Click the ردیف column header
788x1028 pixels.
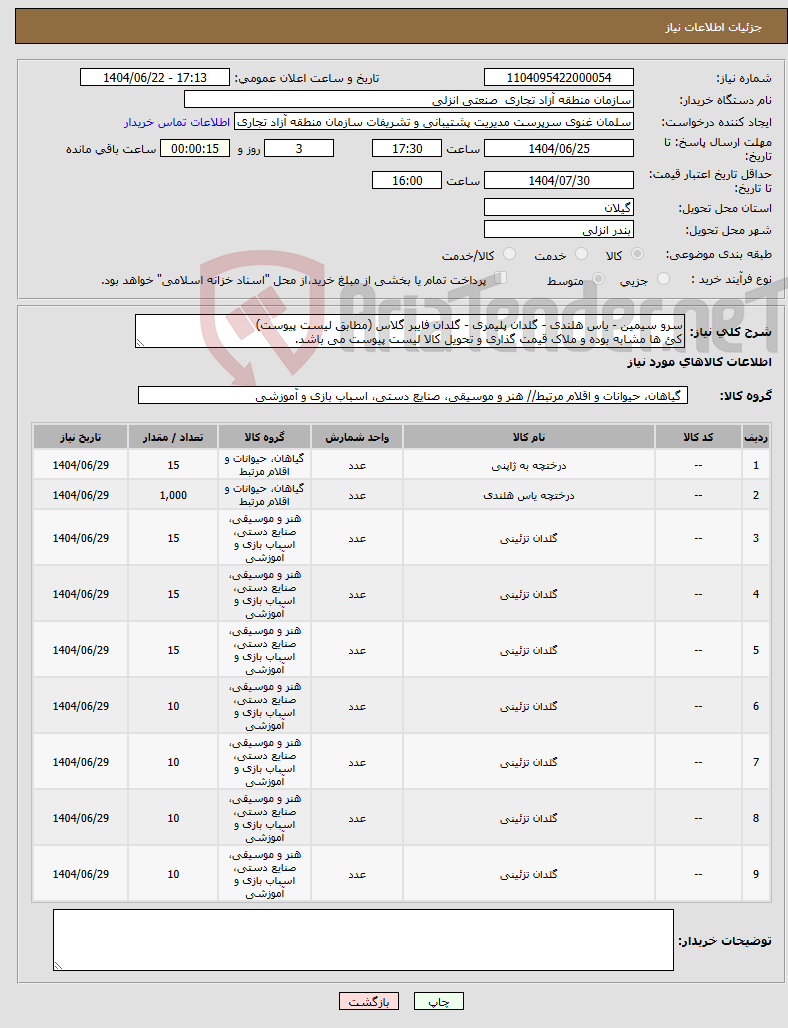756,437
